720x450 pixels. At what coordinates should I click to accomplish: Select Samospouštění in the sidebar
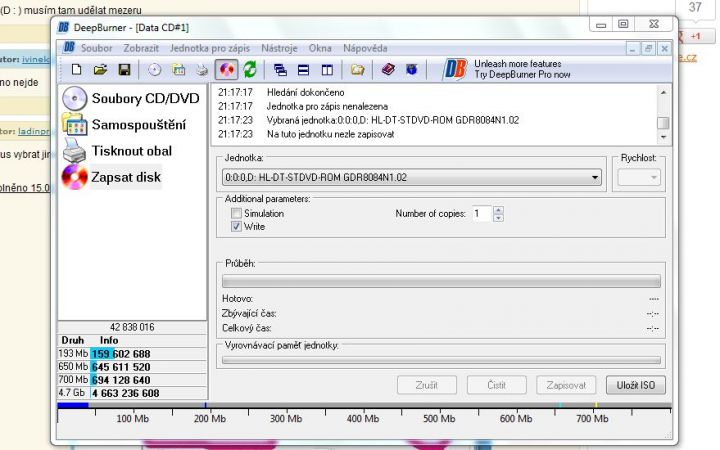[x=124, y=124]
